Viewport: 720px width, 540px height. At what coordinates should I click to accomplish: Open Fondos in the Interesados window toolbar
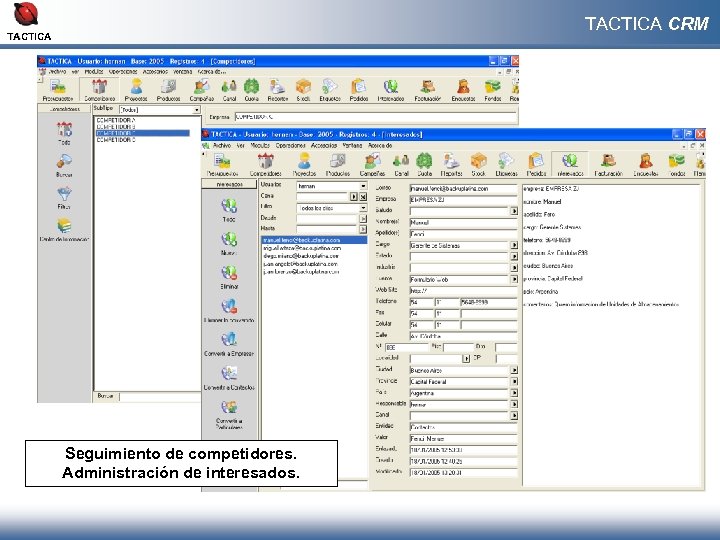(677, 165)
